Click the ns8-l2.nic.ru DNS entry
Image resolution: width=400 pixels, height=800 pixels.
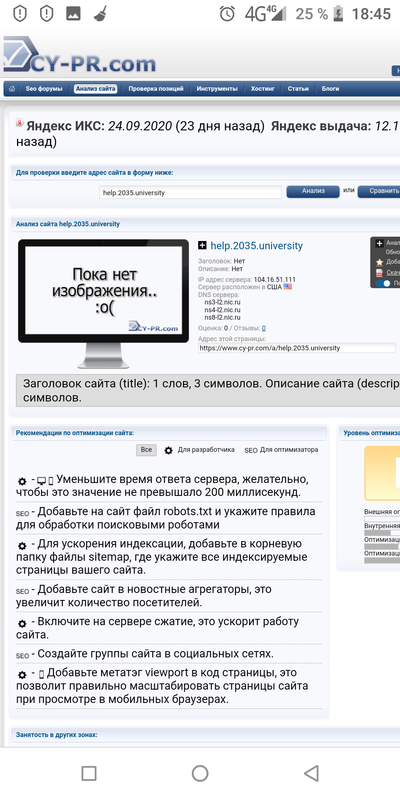point(222,317)
